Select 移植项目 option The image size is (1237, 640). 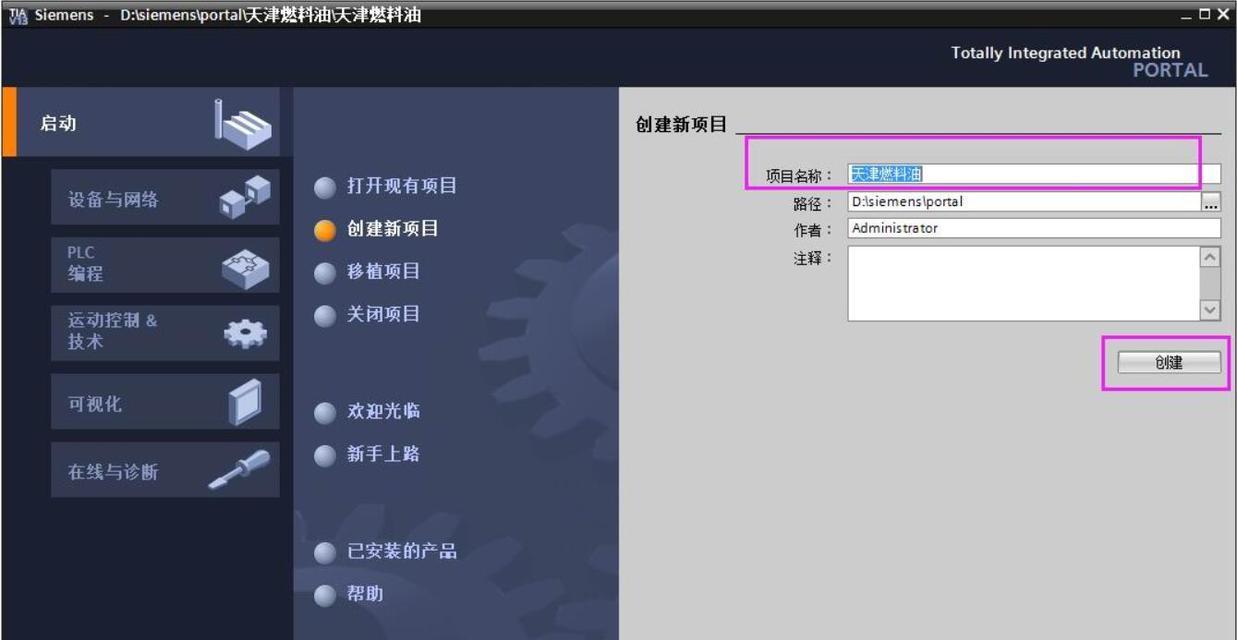coord(368,272)
